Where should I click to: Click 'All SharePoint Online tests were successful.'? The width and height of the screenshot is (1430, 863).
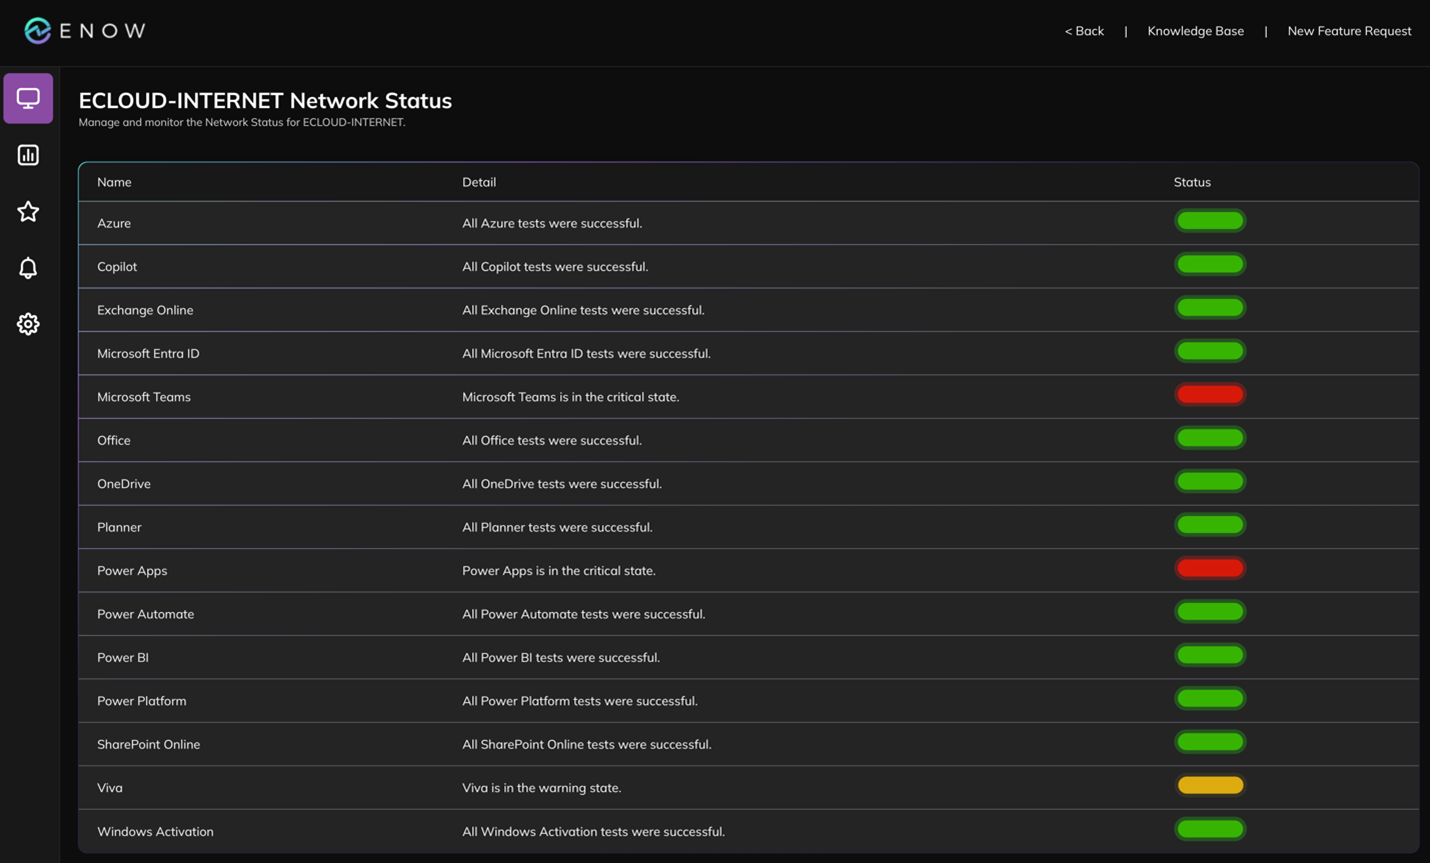pyautogui.click(x=587, y=745)
